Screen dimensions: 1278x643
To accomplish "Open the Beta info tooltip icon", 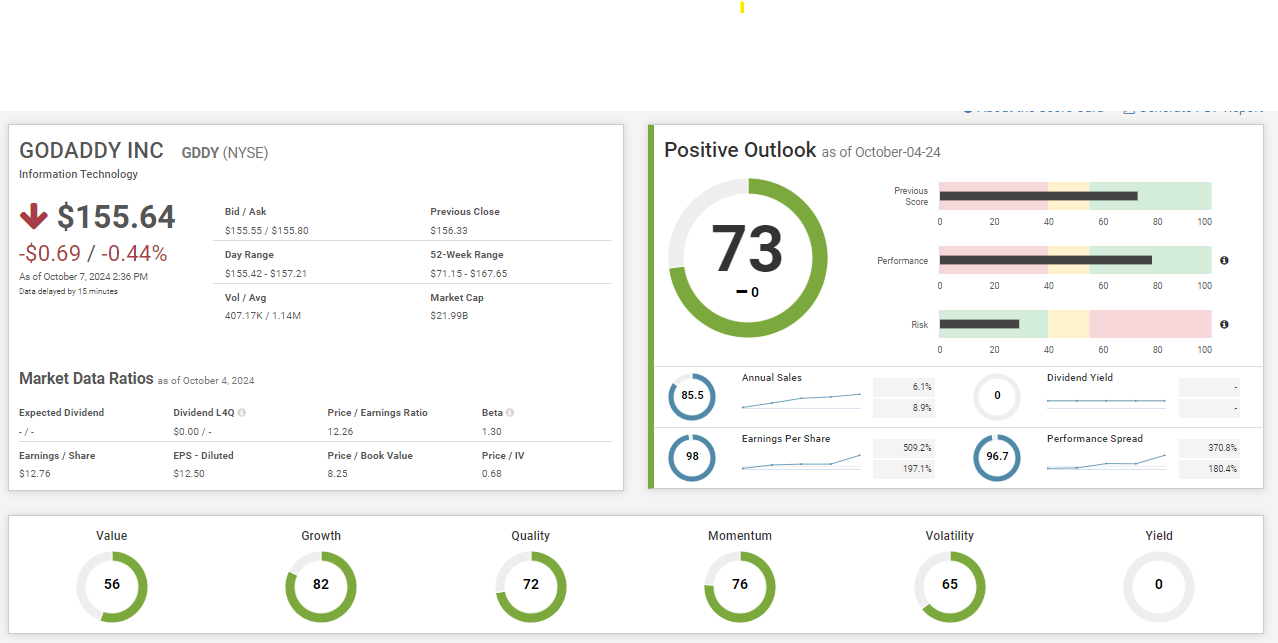I will [x=510, y=412].
